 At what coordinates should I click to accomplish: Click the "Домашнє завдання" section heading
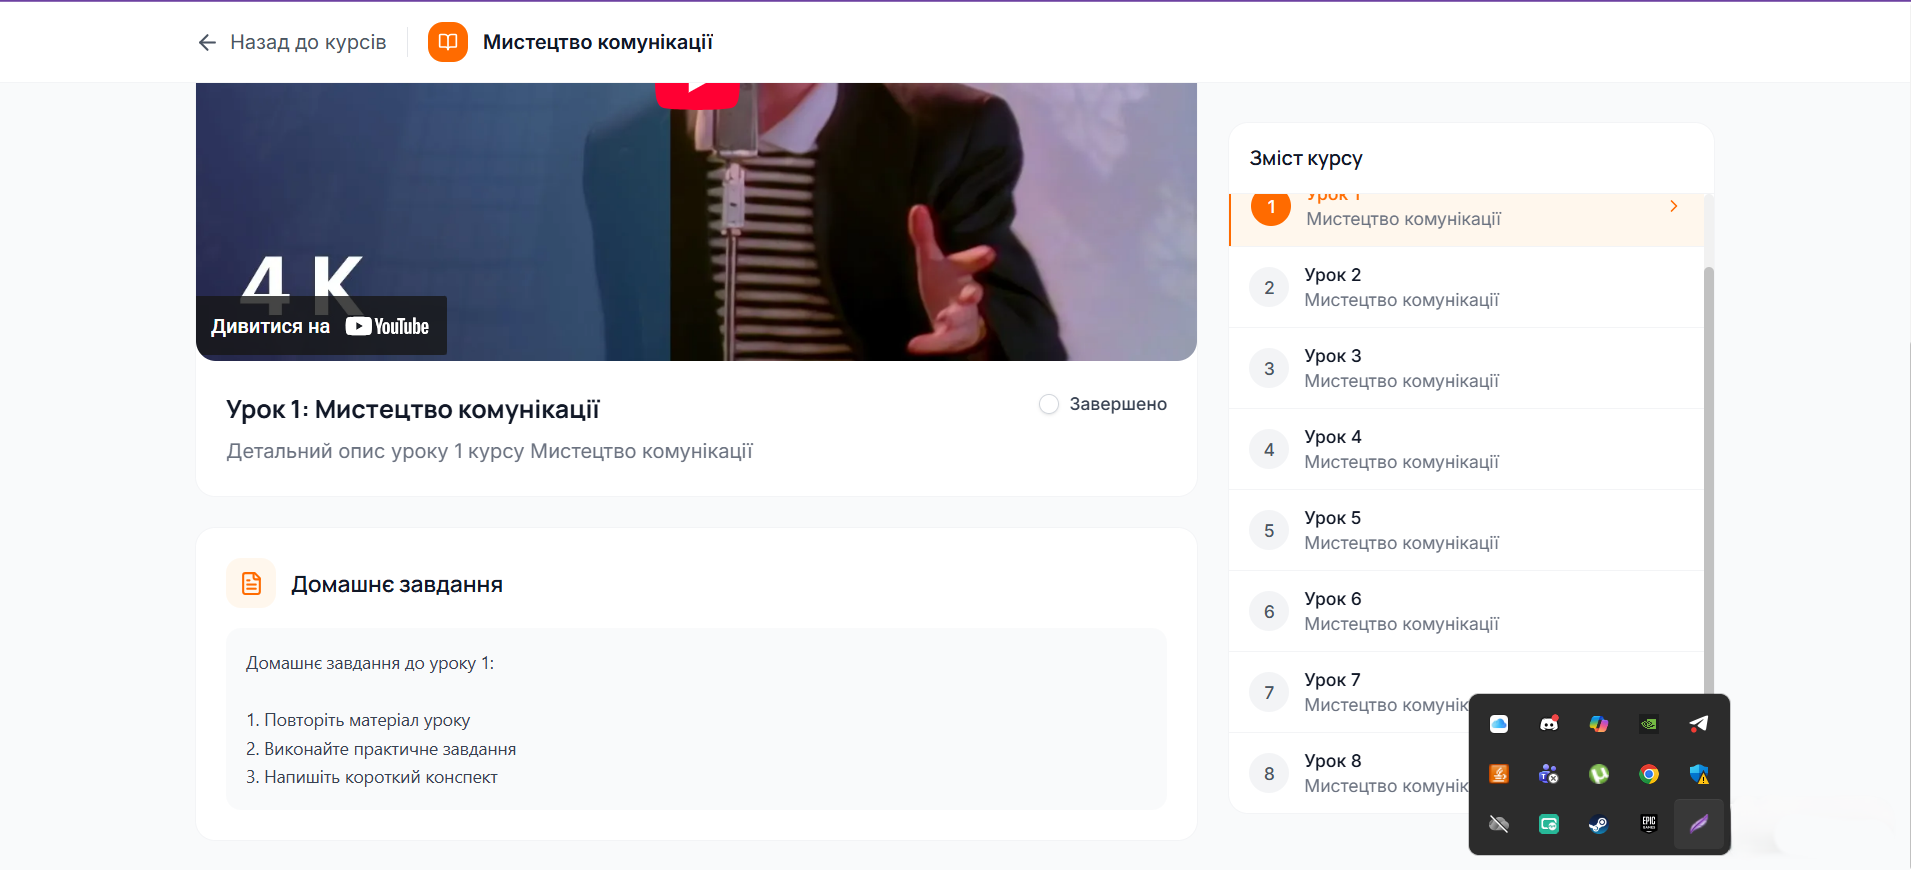[x=397, y=584]
